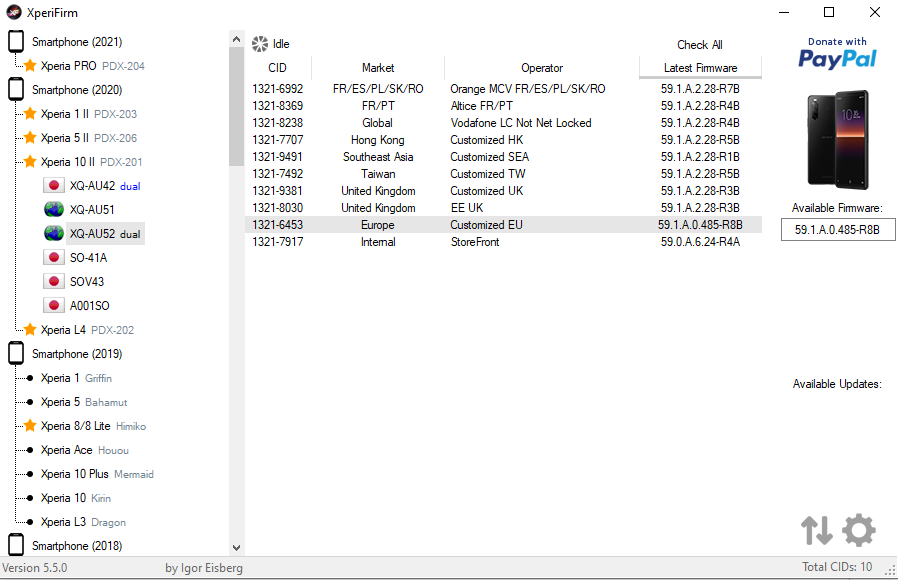Click the star icon next to Xperia L4
898x580 pixels.
coord(30,330)
